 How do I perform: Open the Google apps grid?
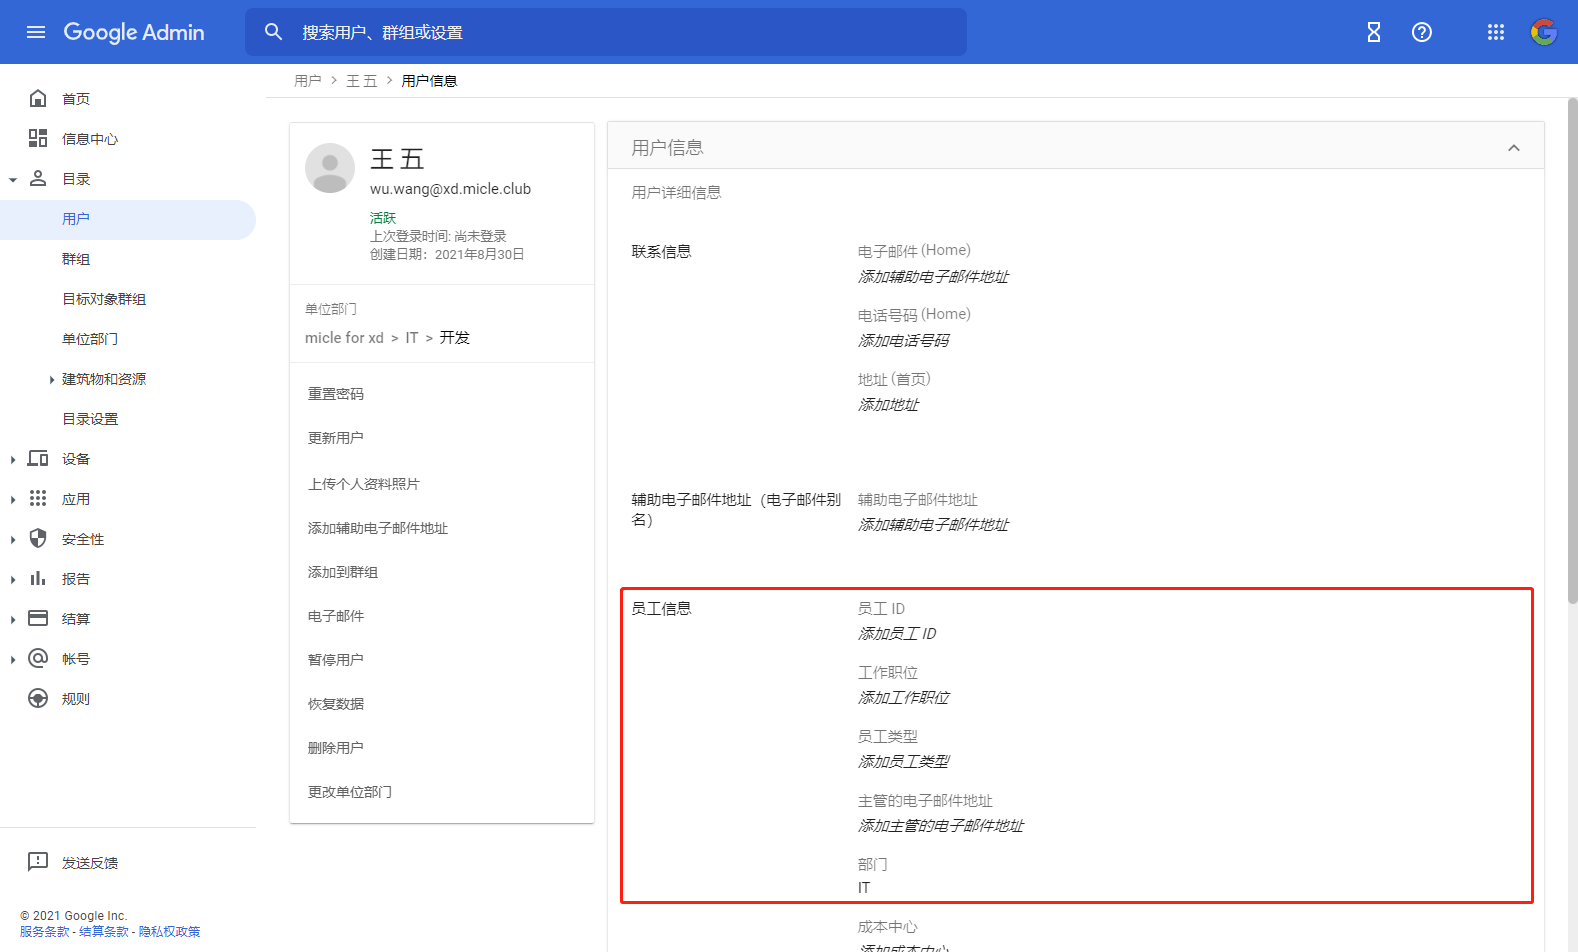pos(1496,32)
